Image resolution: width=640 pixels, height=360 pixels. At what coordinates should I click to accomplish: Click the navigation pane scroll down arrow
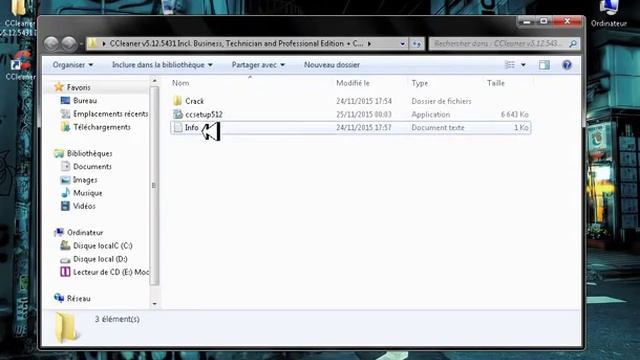[154, 304]
